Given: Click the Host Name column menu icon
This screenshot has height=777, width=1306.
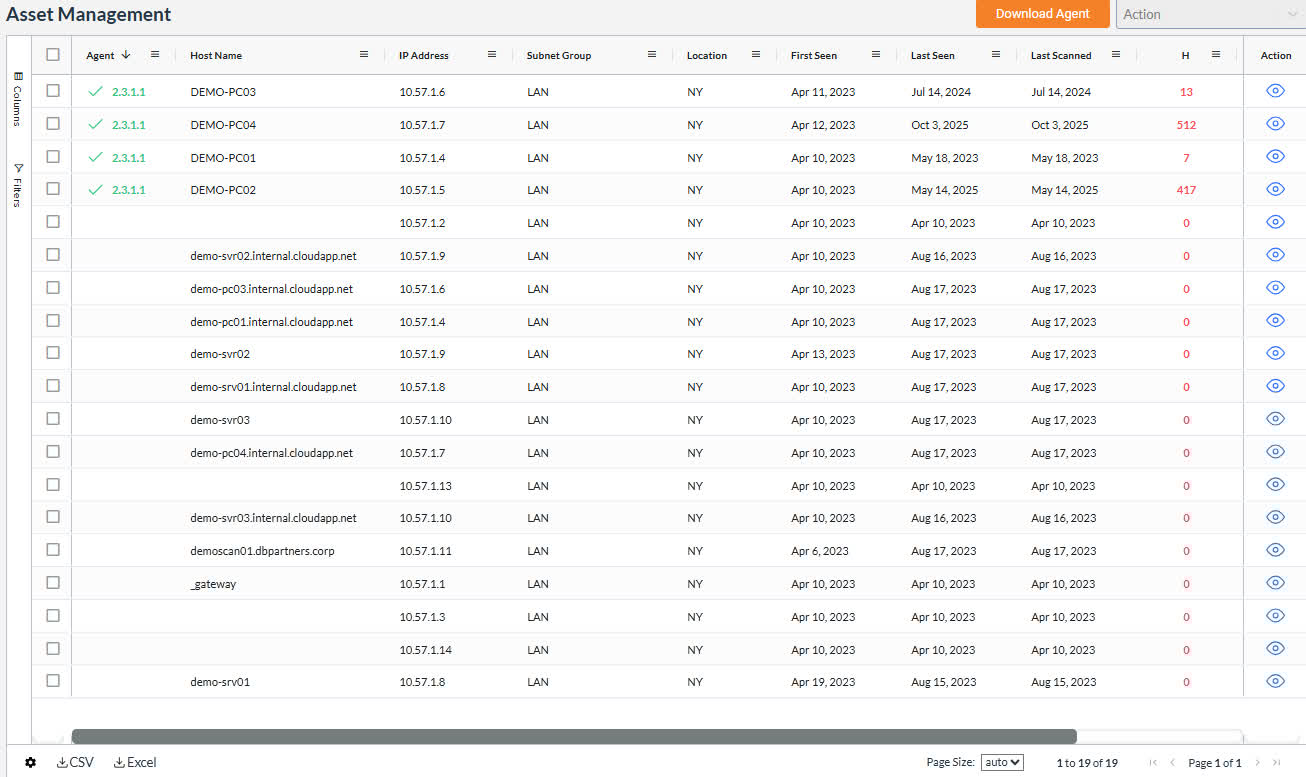Looking at the screenshot, I should (364, 55).
